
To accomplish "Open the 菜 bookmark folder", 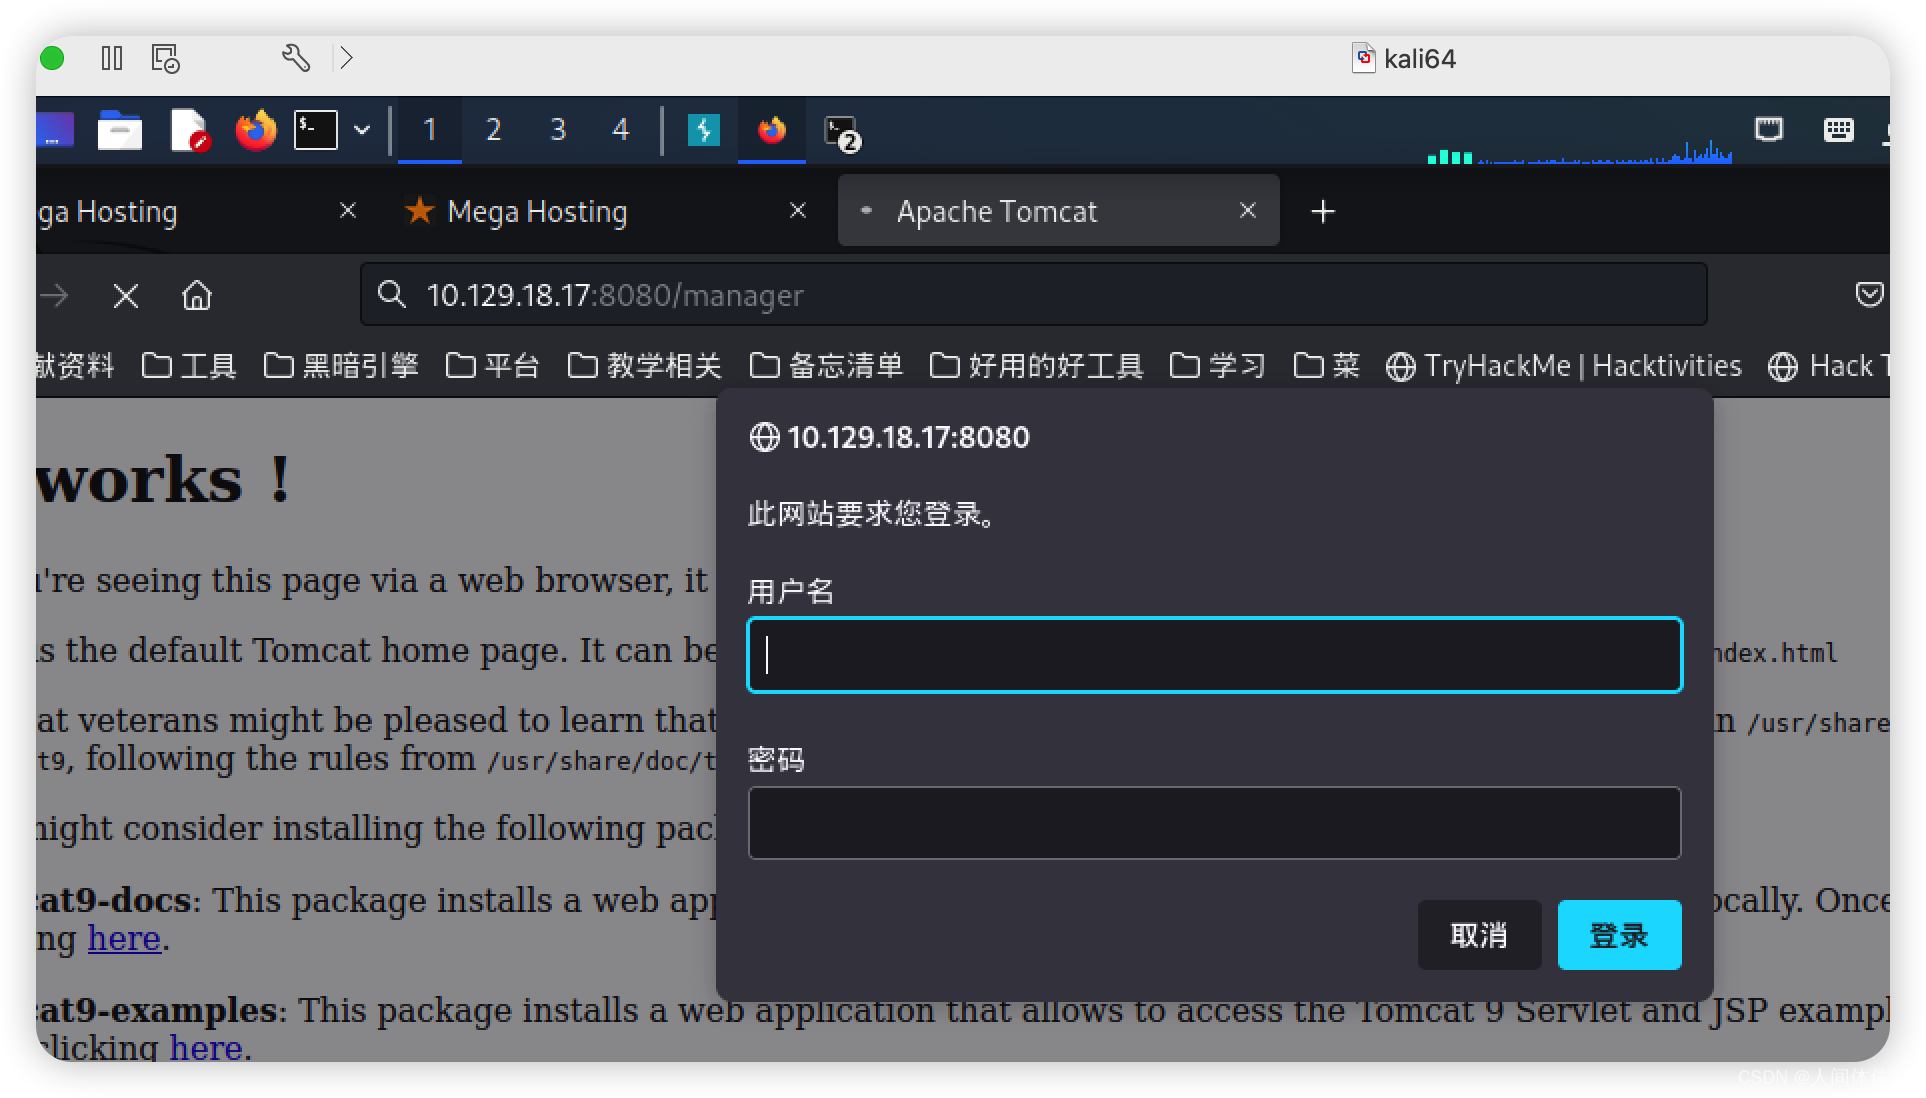I will [x=1327, y=366].
